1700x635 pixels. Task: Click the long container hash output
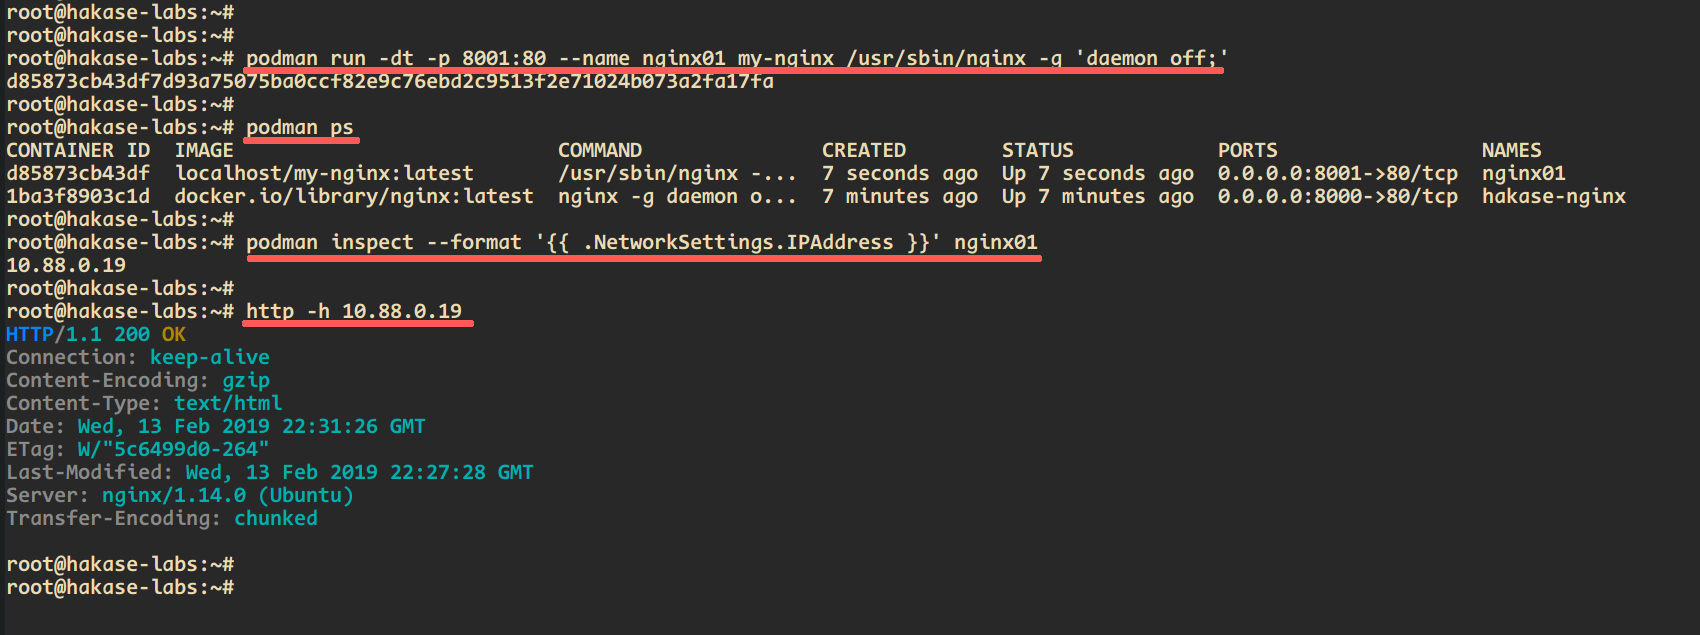click(x=390, y=81)
